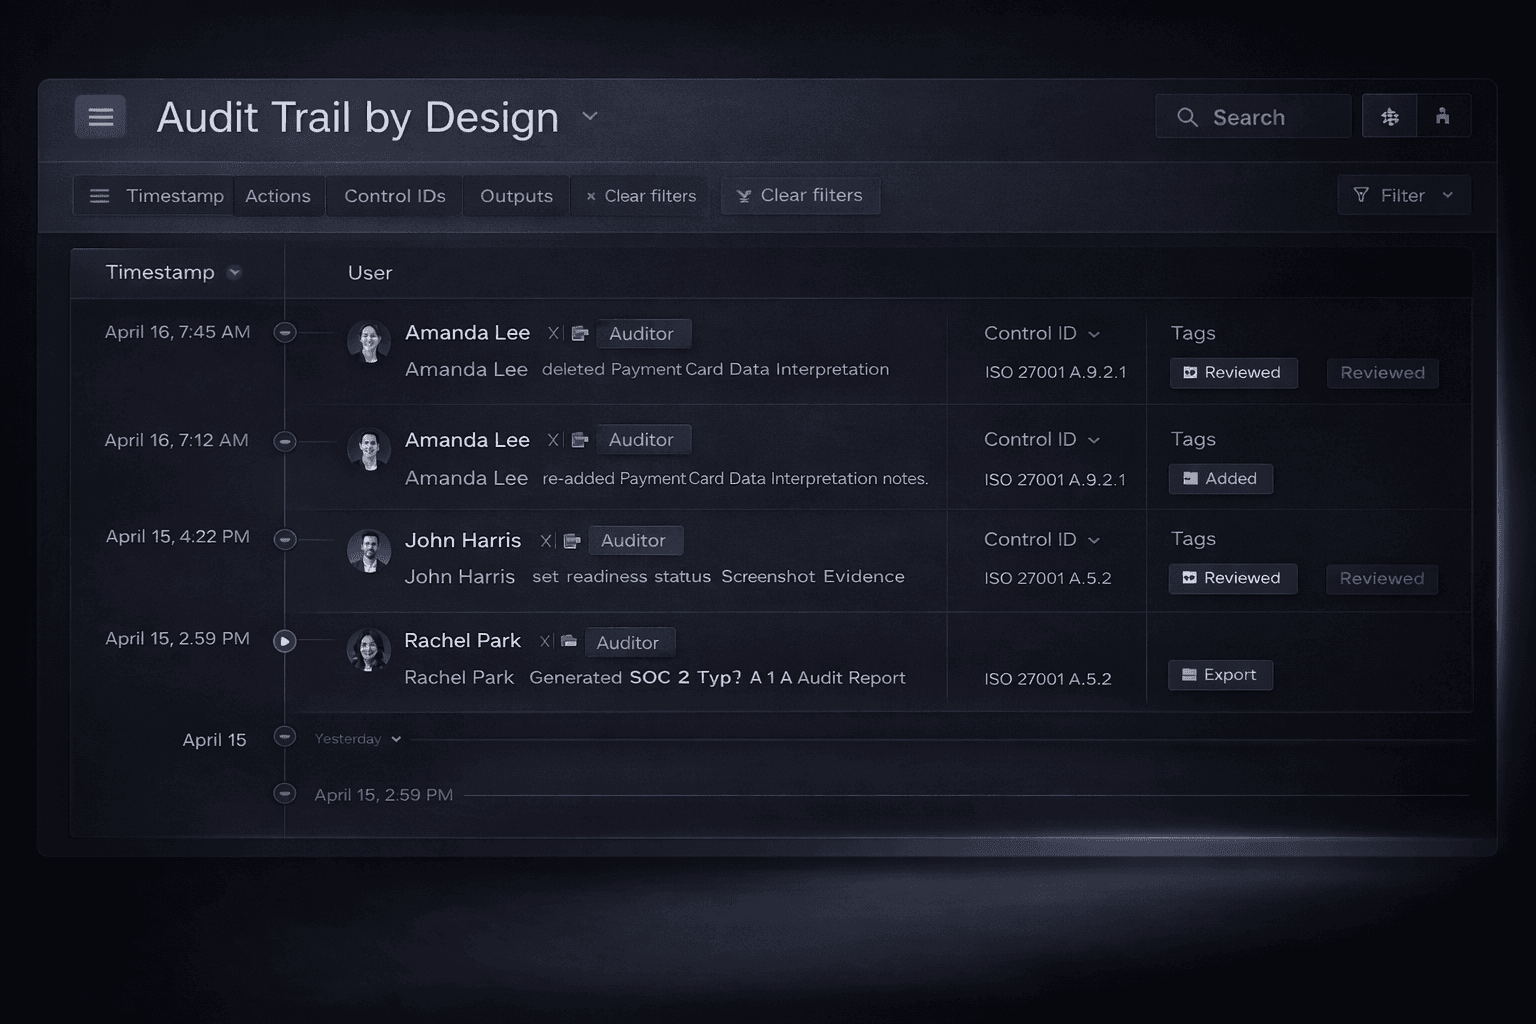Collapse the John Harris timeline node
The height and width of the screenshot is (1024, 1536).
click(x=285, y=538)
